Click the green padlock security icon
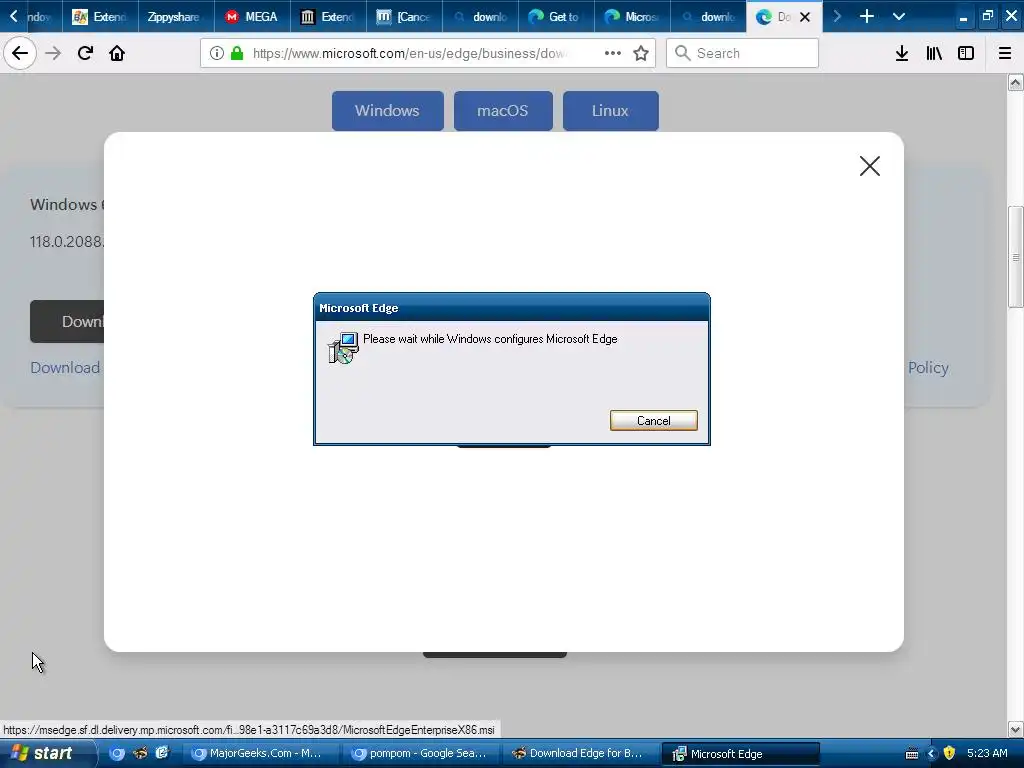 tap(237, 53)
